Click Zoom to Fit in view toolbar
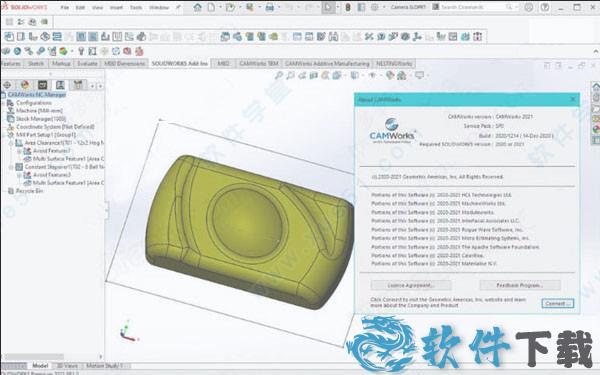Image resolution: width=600 pixels, height=375 pixels. pyautogui.click(x=279, y=75)
